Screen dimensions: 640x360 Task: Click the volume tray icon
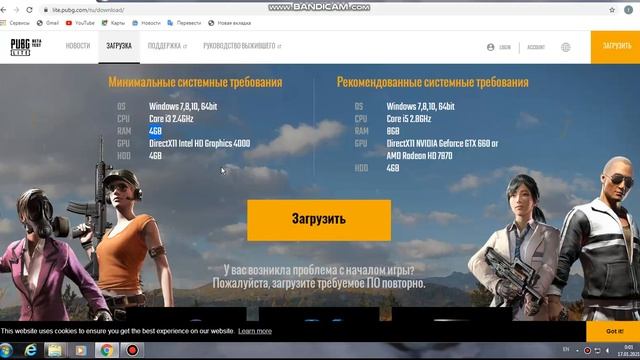tap(607, 350)
